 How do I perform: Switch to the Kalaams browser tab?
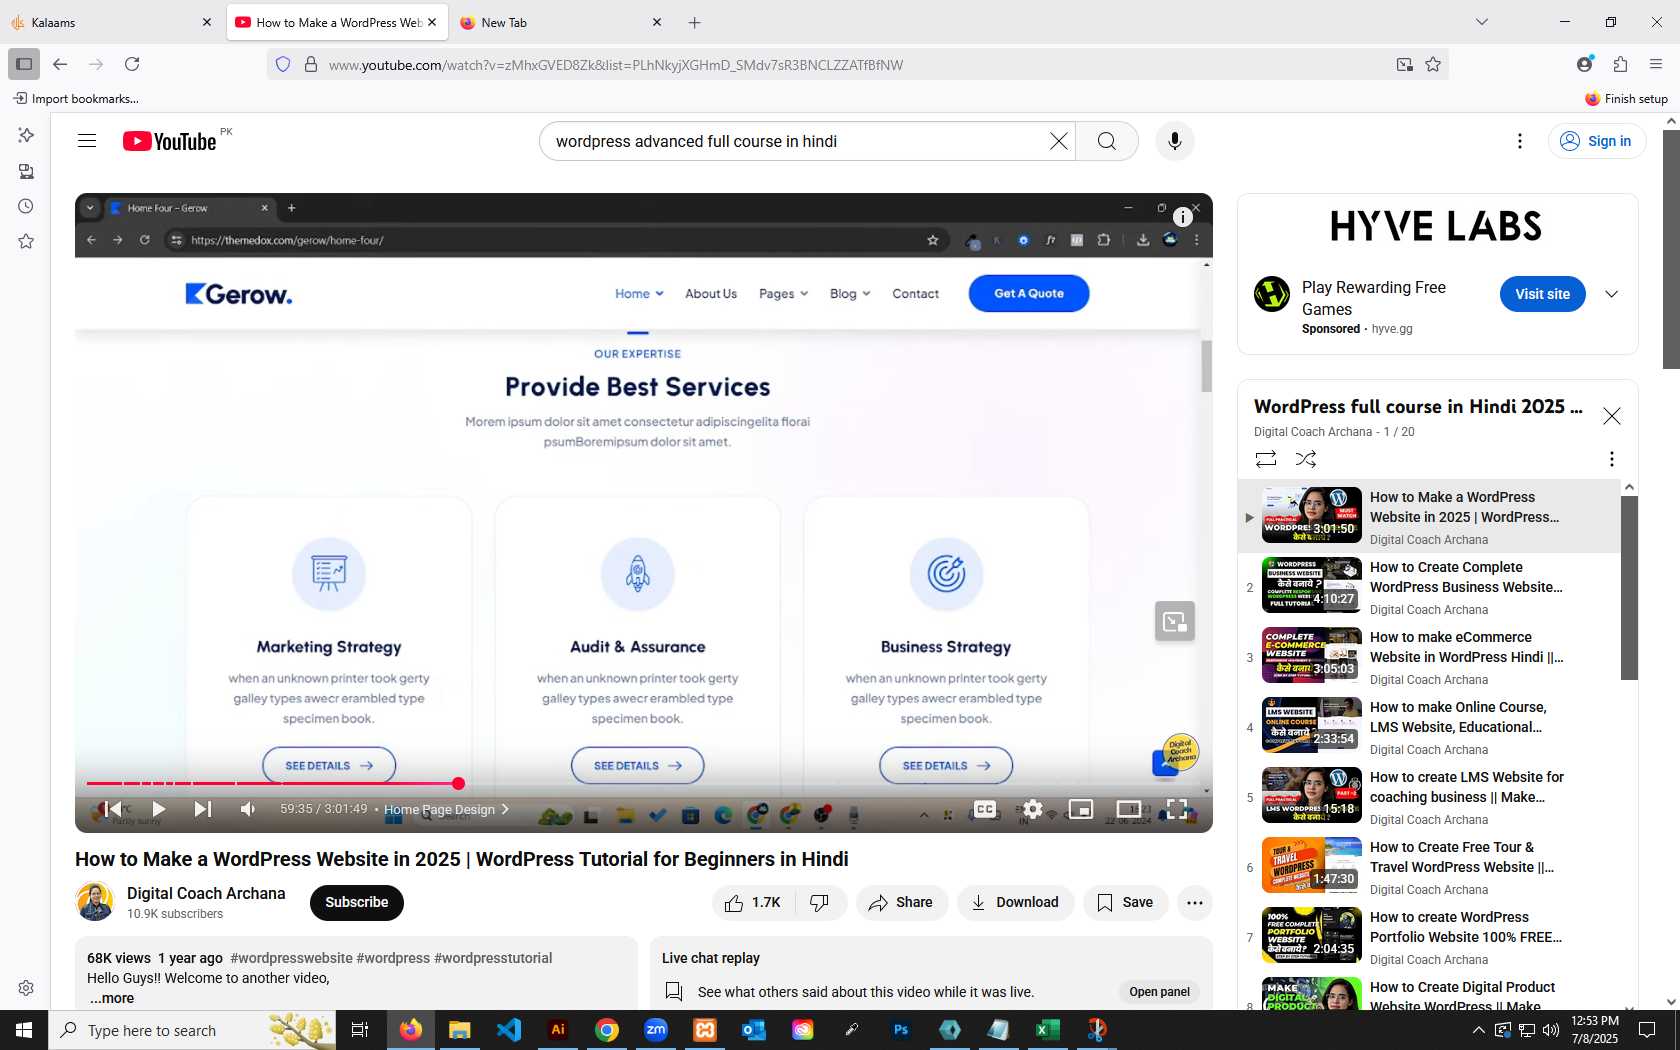pyautogui.click(x=112, y=22)
